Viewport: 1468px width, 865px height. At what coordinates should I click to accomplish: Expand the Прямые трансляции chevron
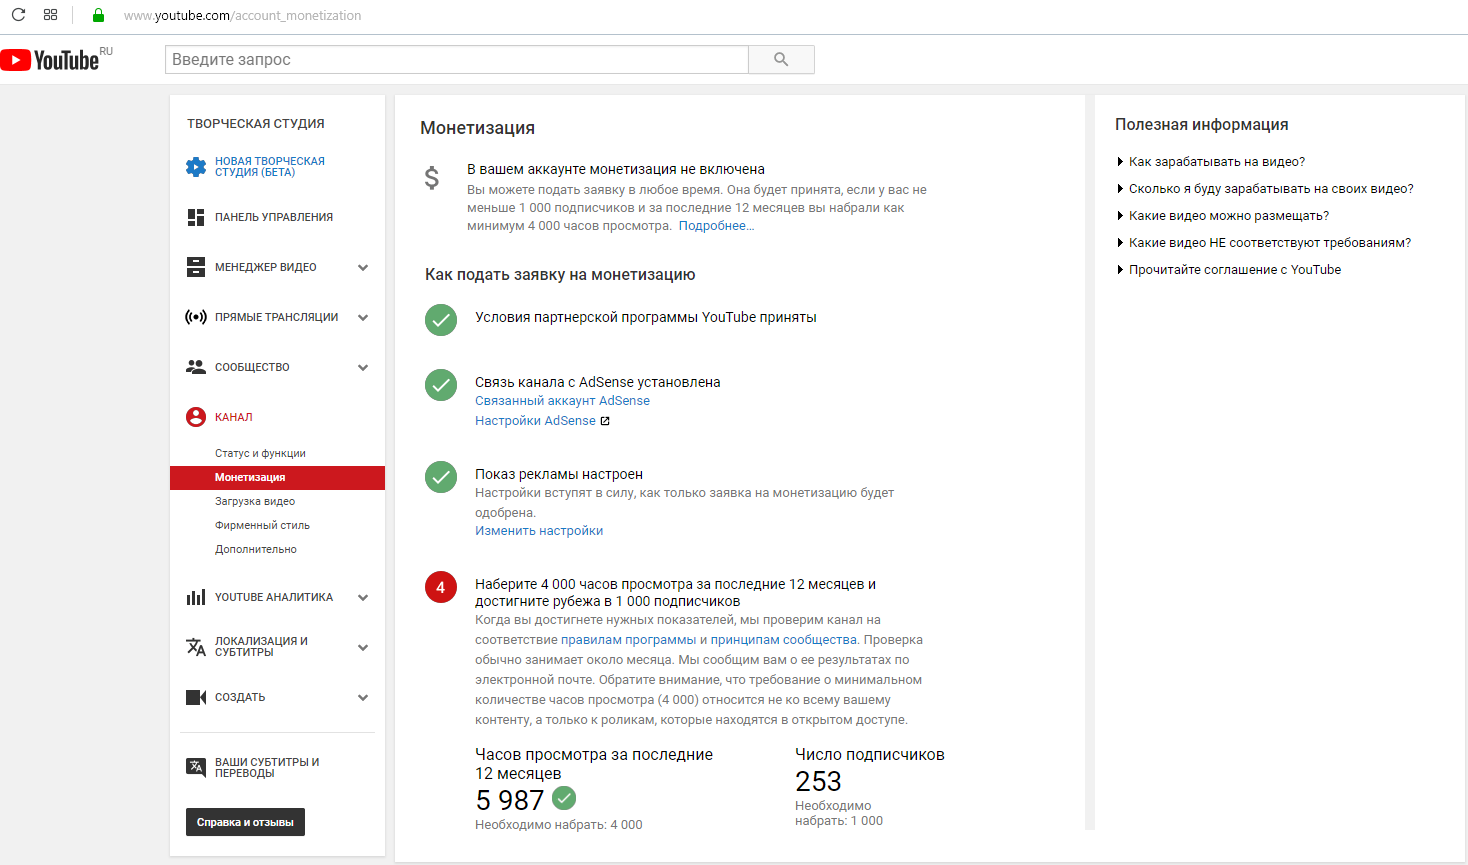(363, 317)
